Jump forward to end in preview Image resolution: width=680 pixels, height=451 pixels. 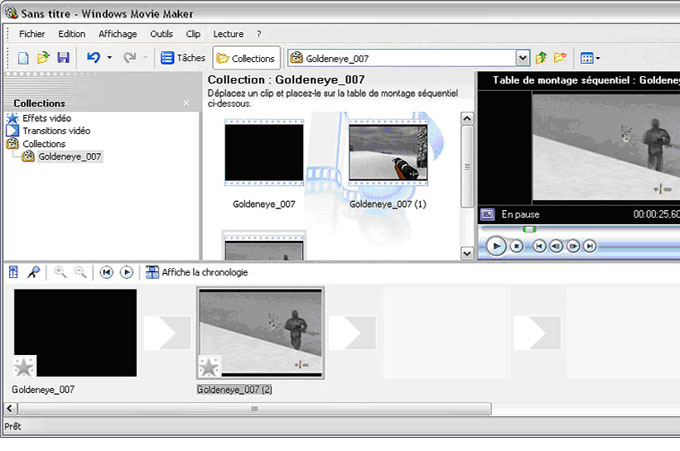[589, 246]
